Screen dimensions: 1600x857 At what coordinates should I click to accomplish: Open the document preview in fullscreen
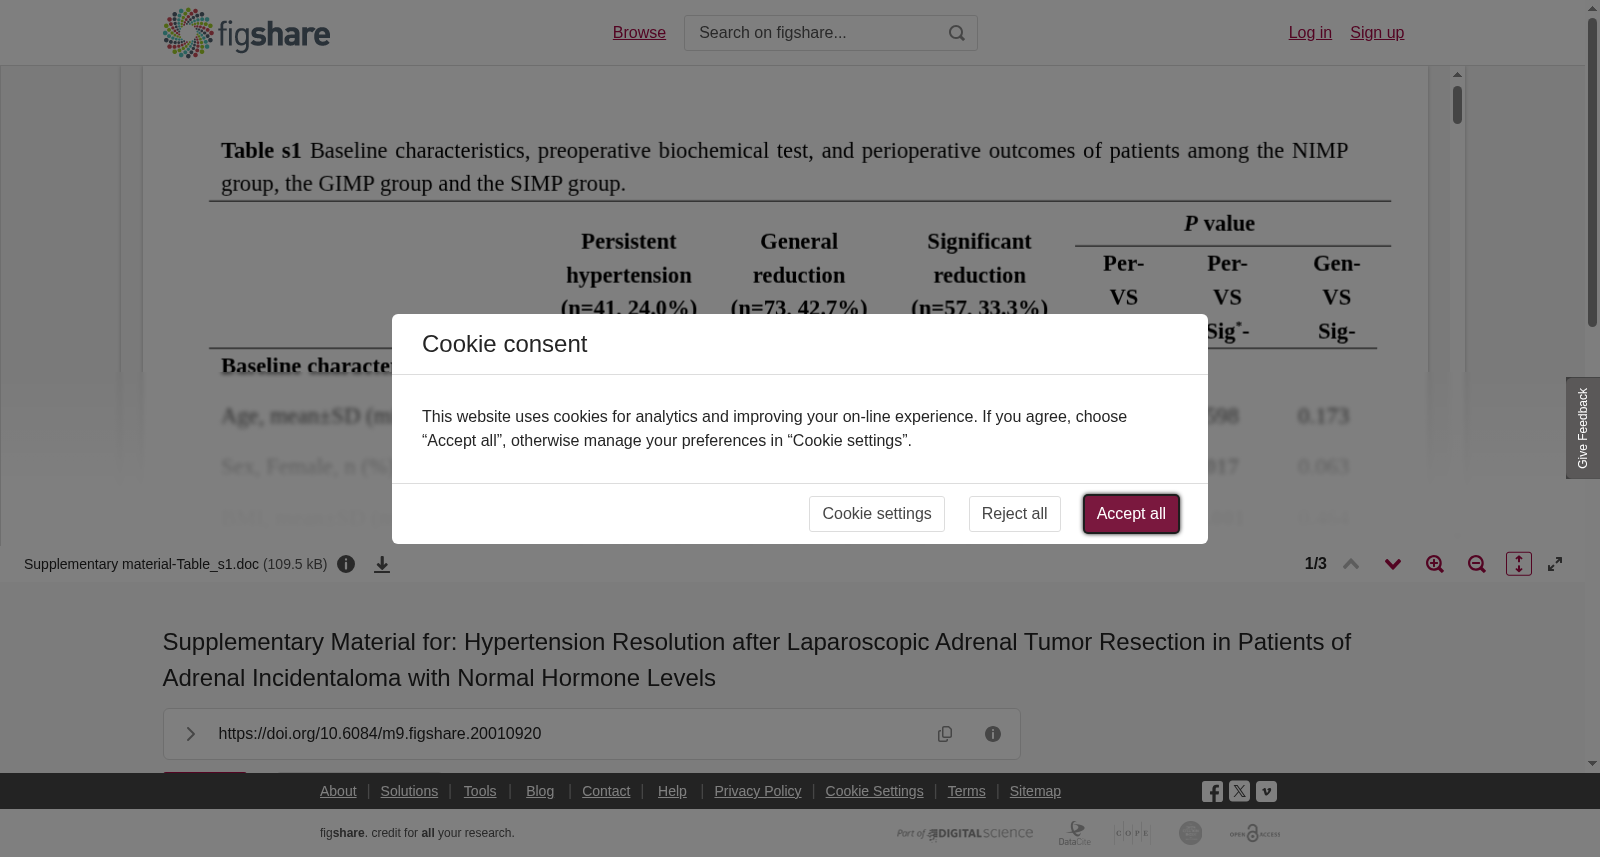click(1555, 564)
